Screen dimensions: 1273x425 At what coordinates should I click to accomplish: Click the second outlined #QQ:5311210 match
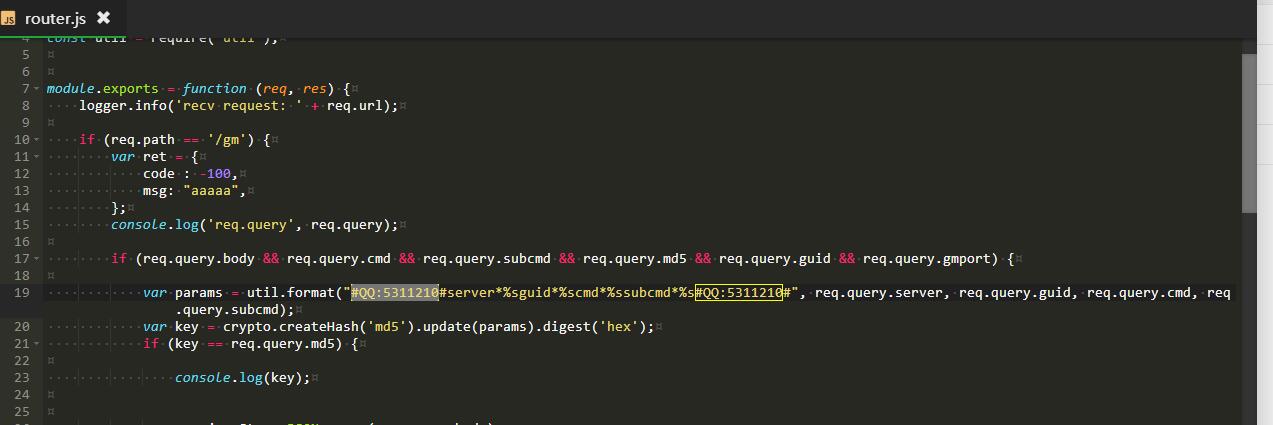[x=738, y=293]
